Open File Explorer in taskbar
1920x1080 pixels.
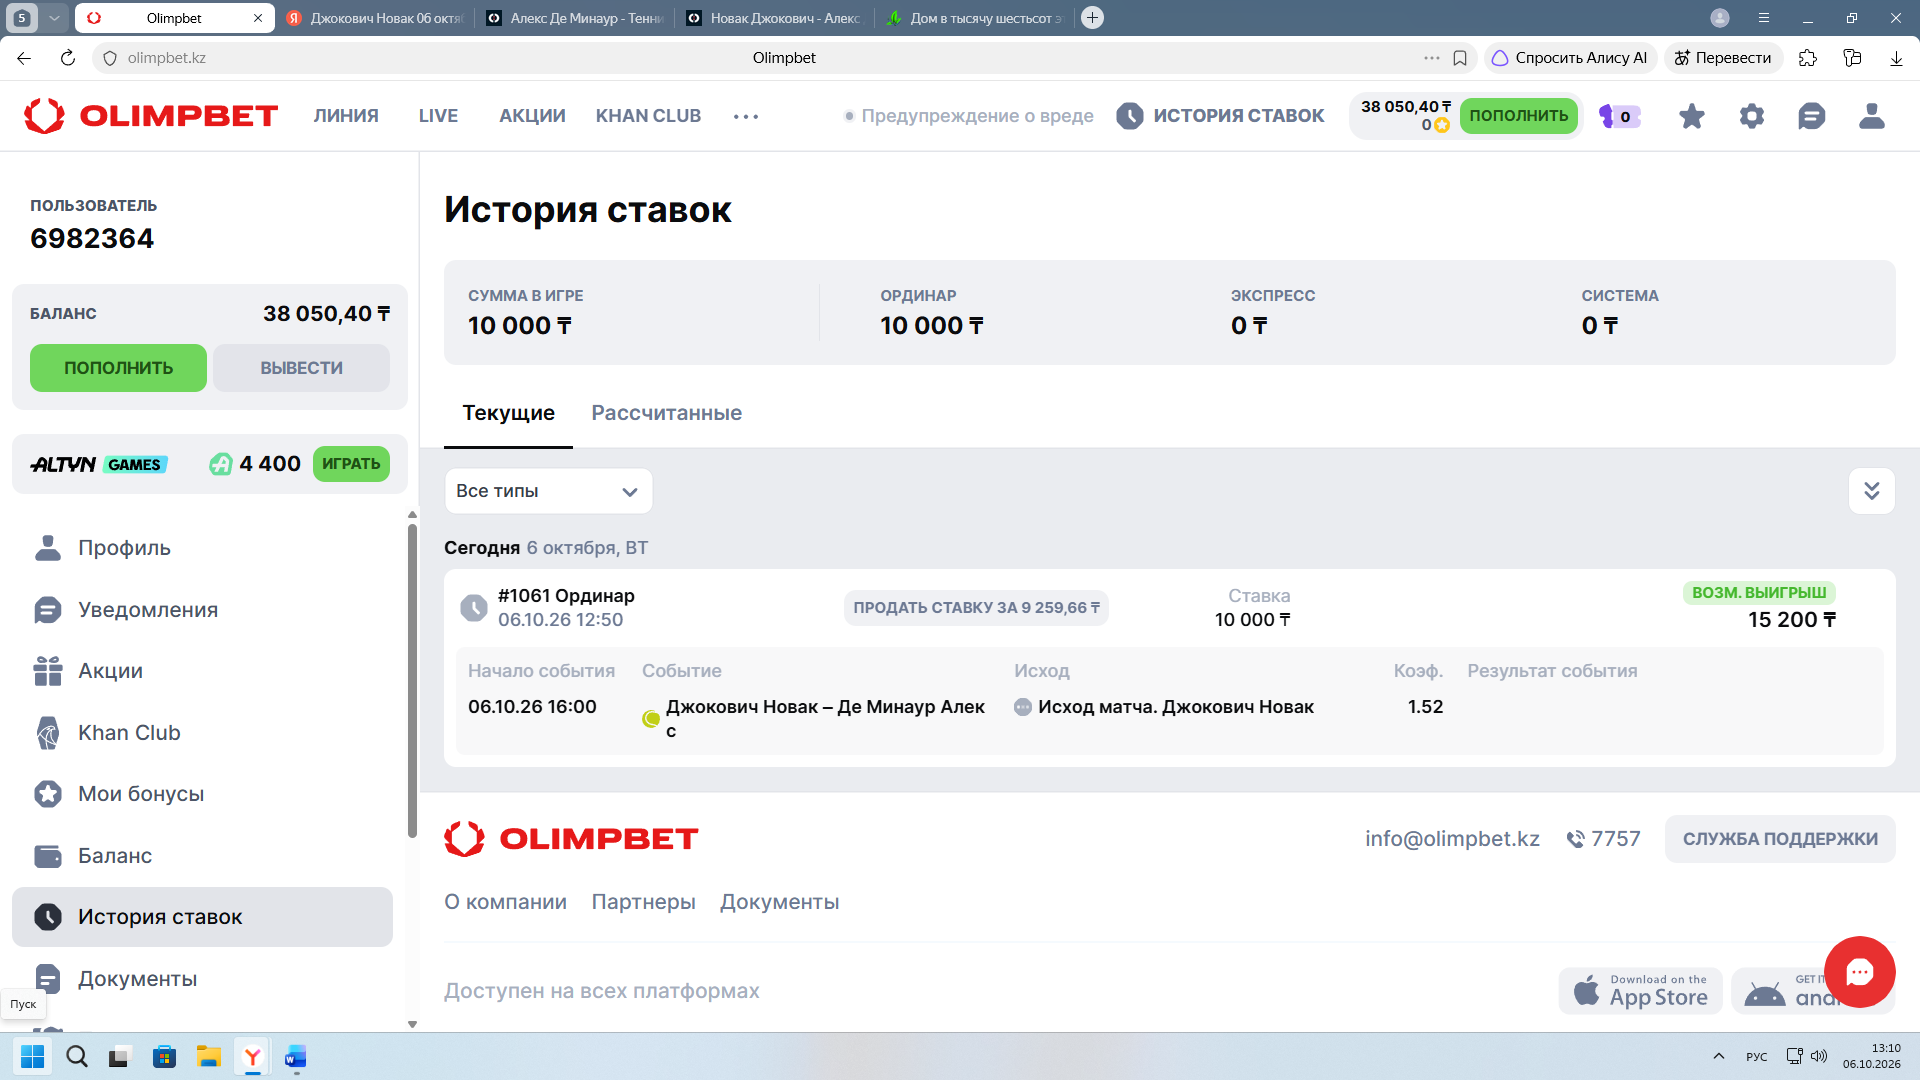[x=208, y=1056]
